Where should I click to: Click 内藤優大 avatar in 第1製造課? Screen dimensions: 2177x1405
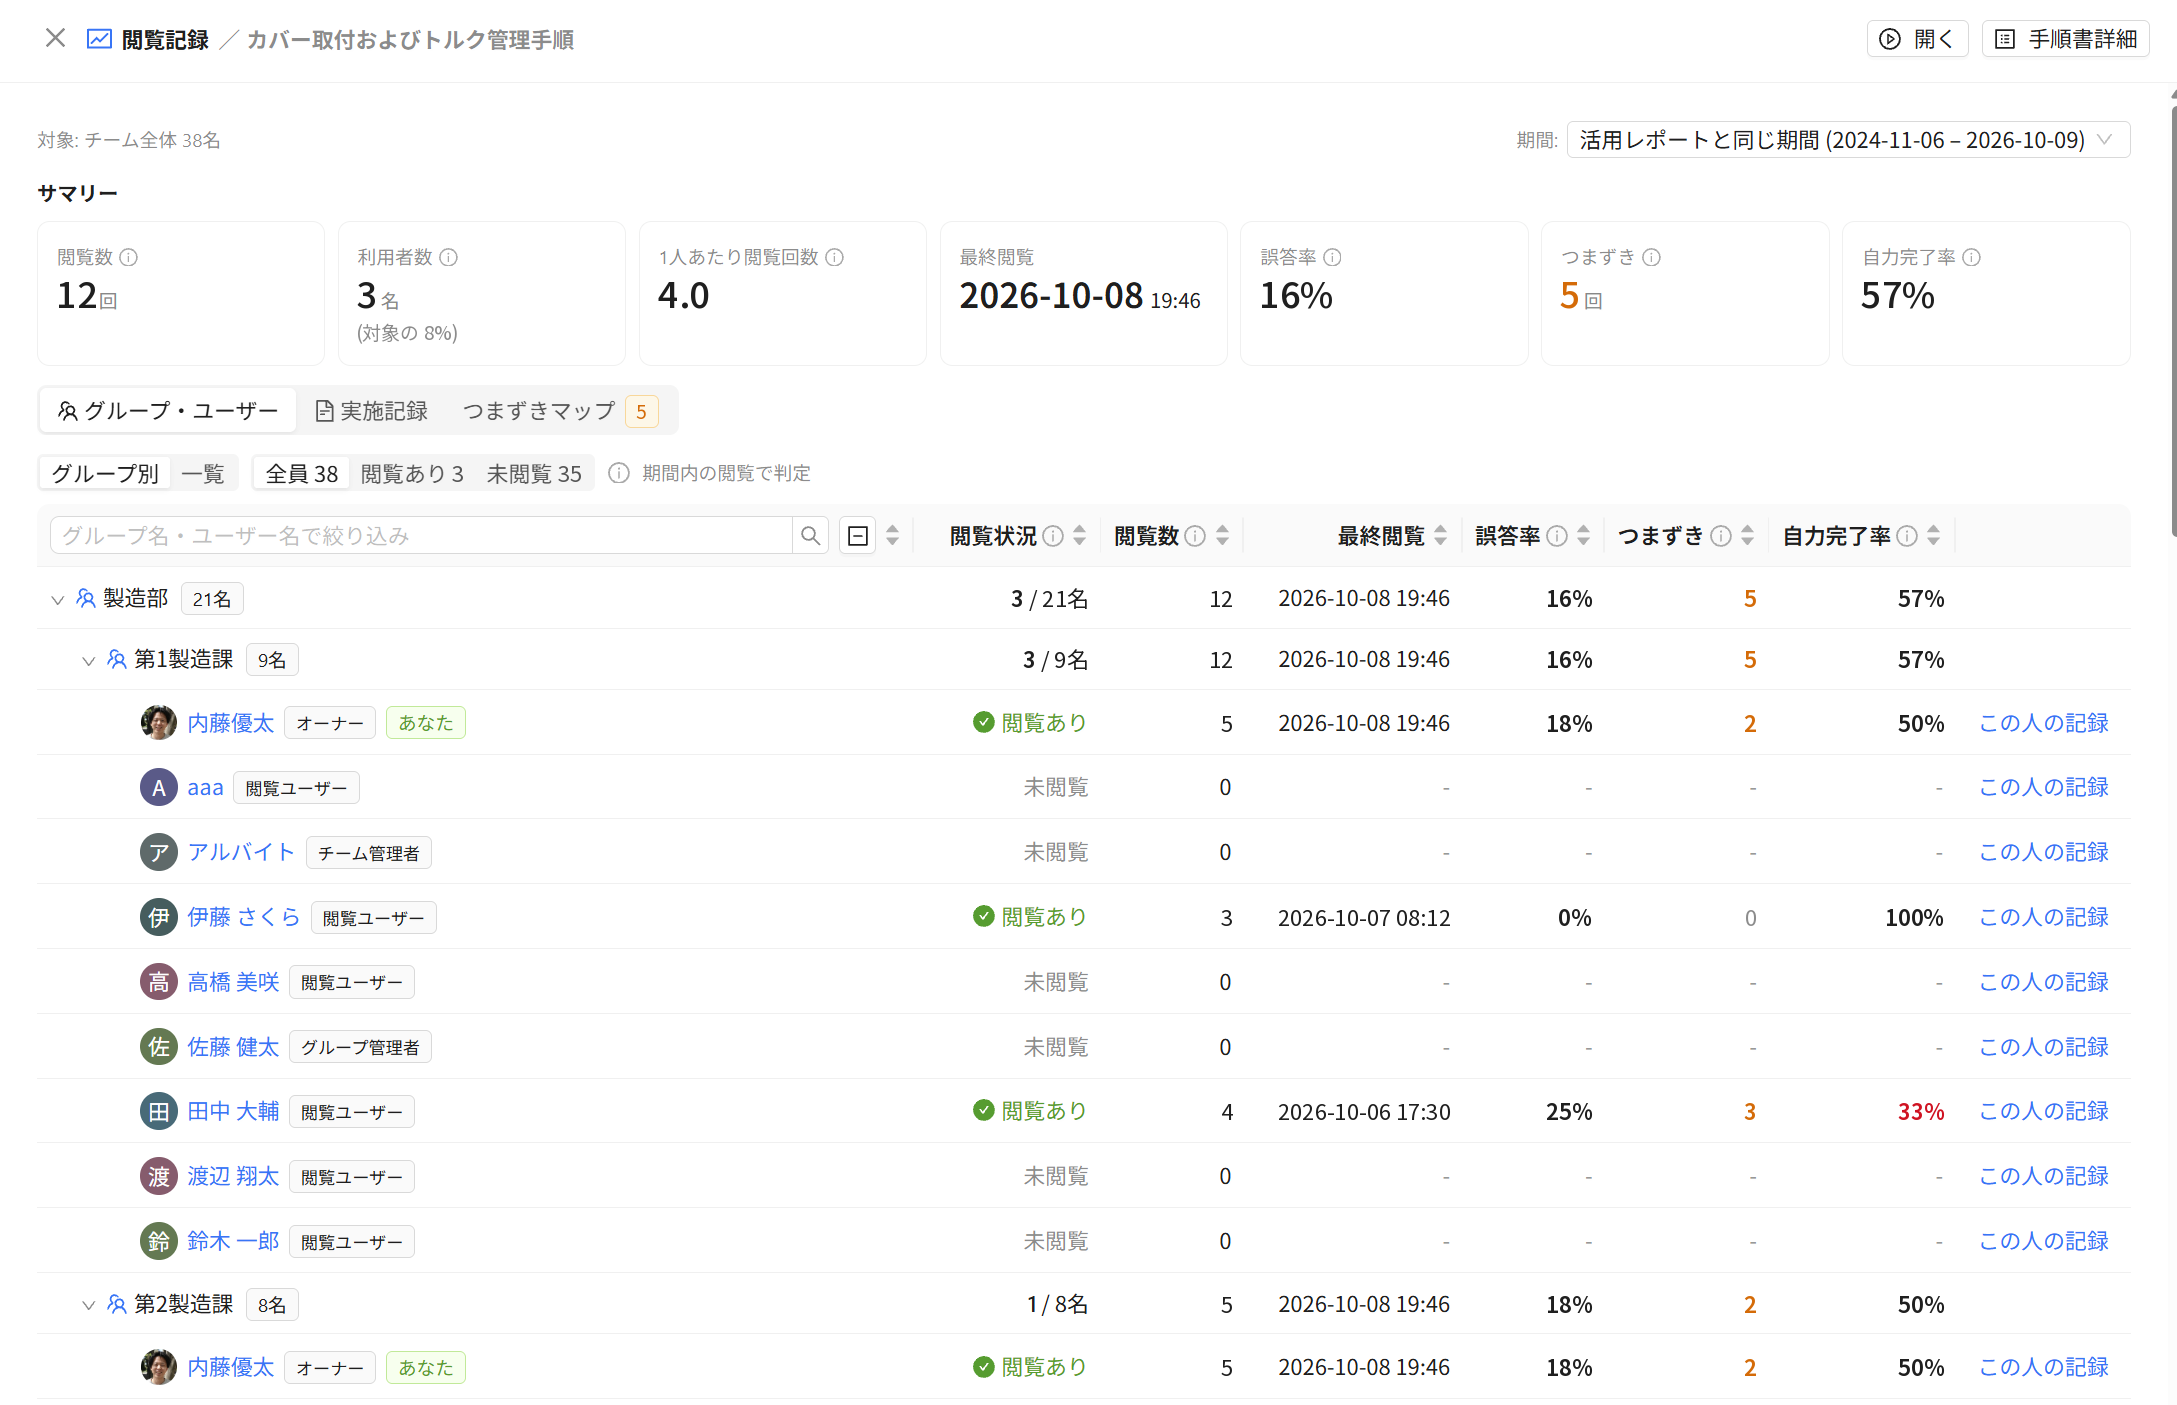(x=159, y=723)
